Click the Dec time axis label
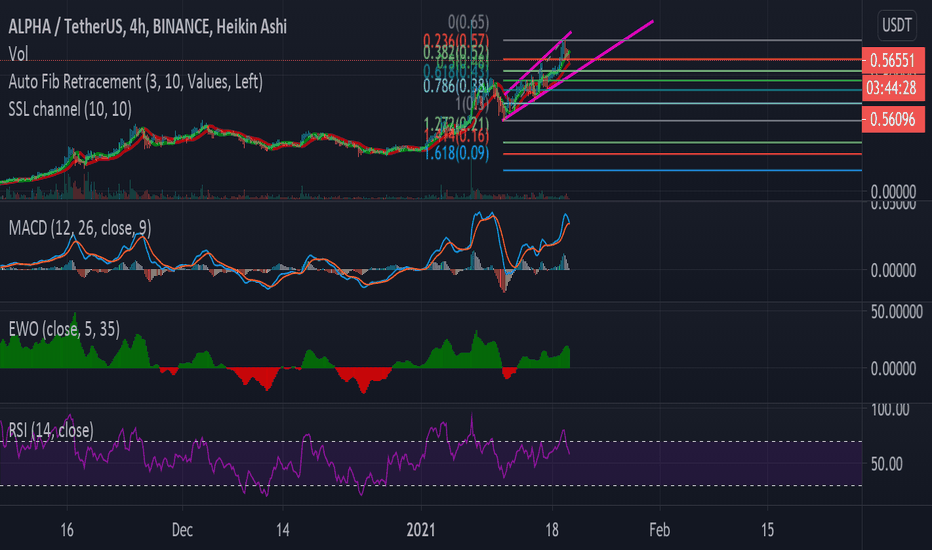 (x=182, y=530)
